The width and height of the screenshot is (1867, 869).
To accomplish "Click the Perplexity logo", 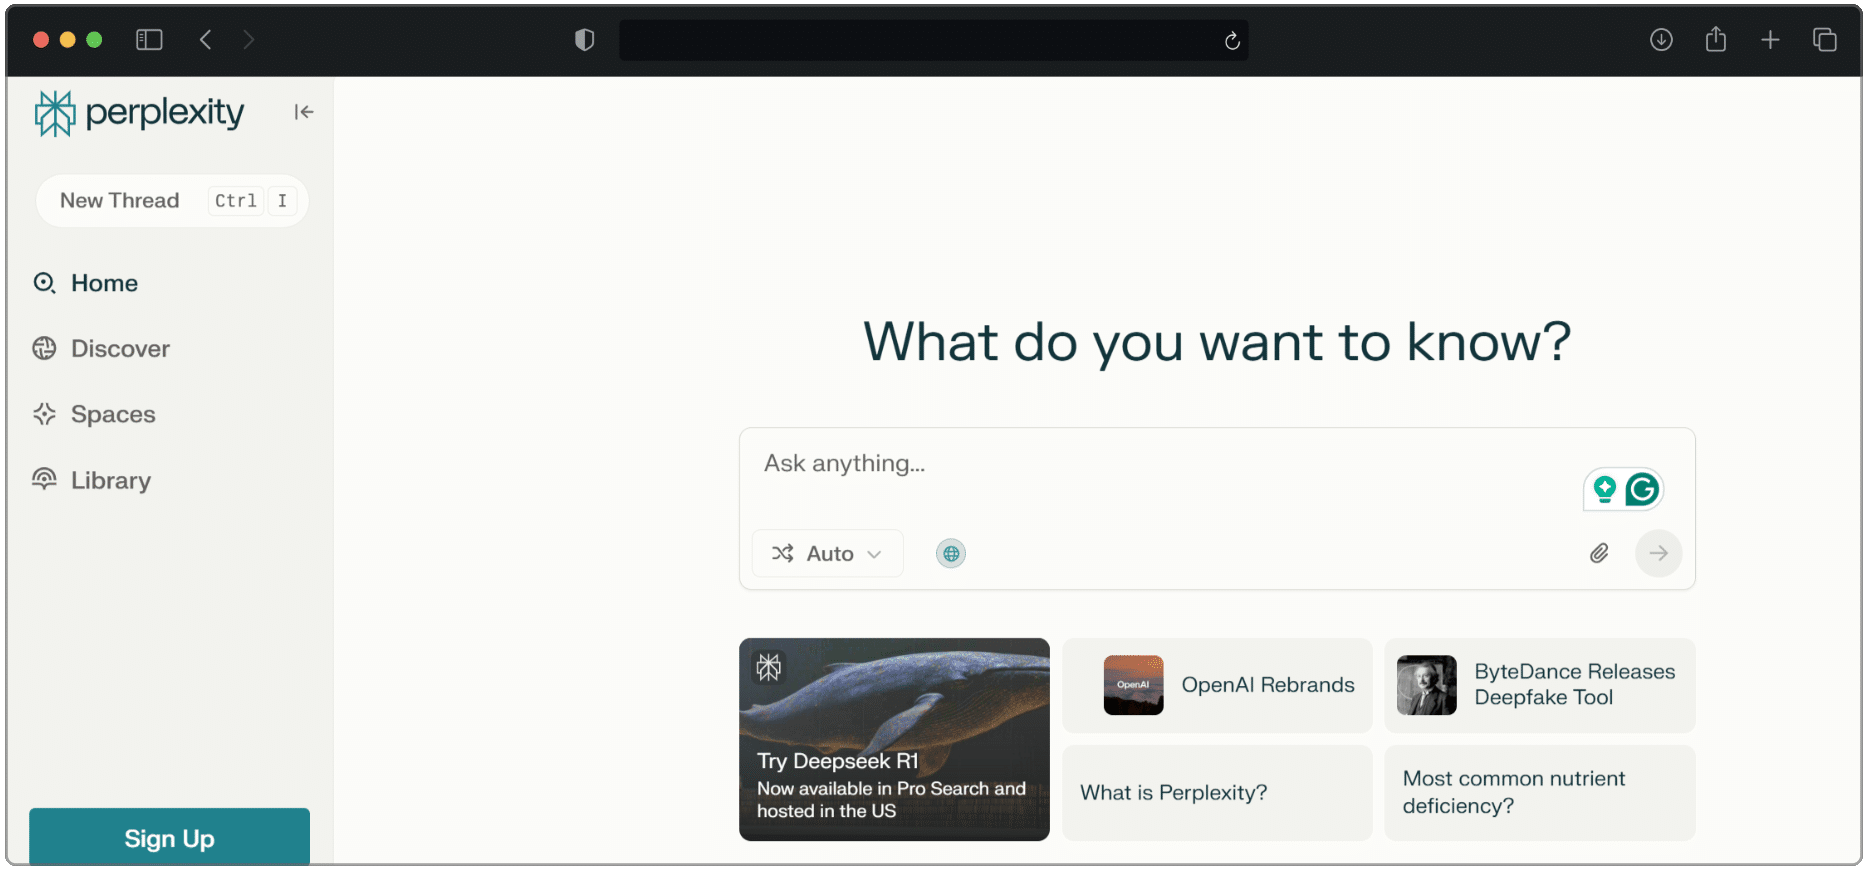I will click(x=139, y=113).
